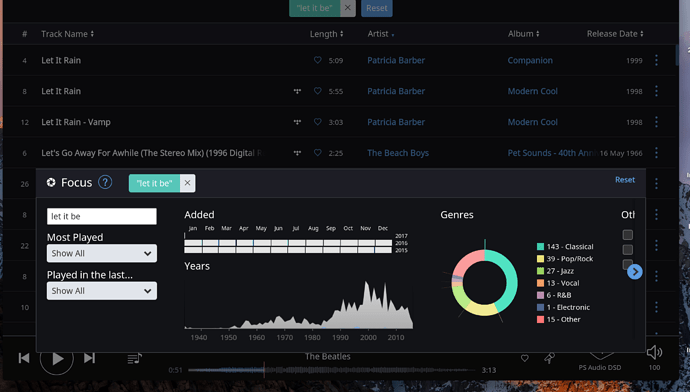
Task: Open the Patricia Barber artist link for Companion
Action: tap(396, 60)
